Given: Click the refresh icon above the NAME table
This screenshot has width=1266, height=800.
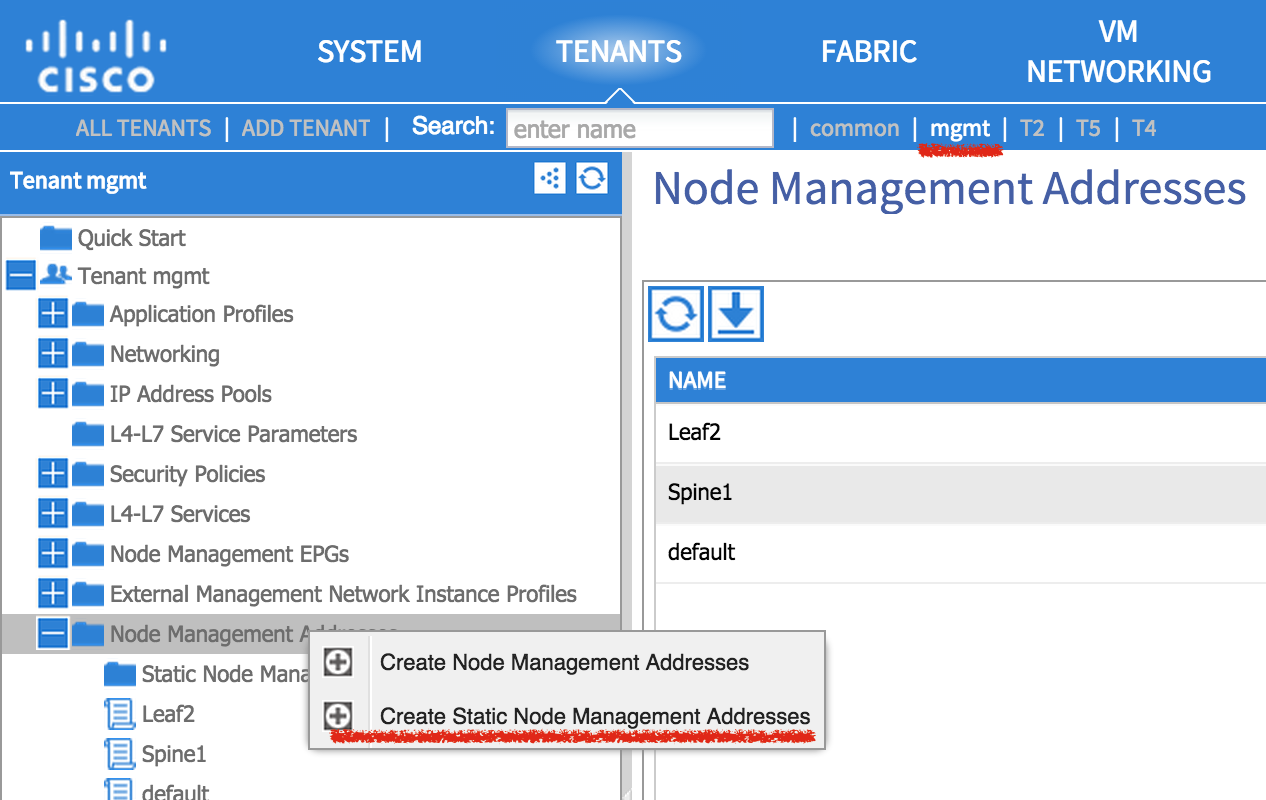Looking at the screenshot, I should pyautogui.click(x=676, y=314).
